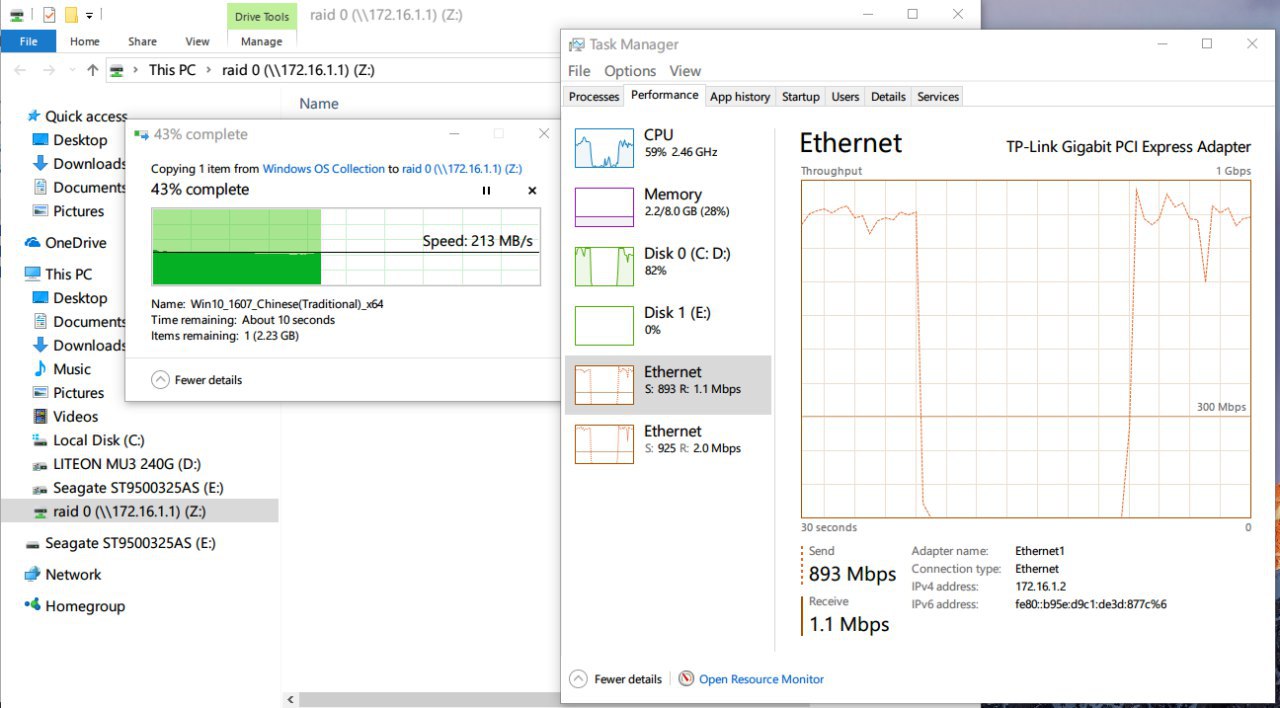Click the This PC breadcrumb chevron

[208, 70]
